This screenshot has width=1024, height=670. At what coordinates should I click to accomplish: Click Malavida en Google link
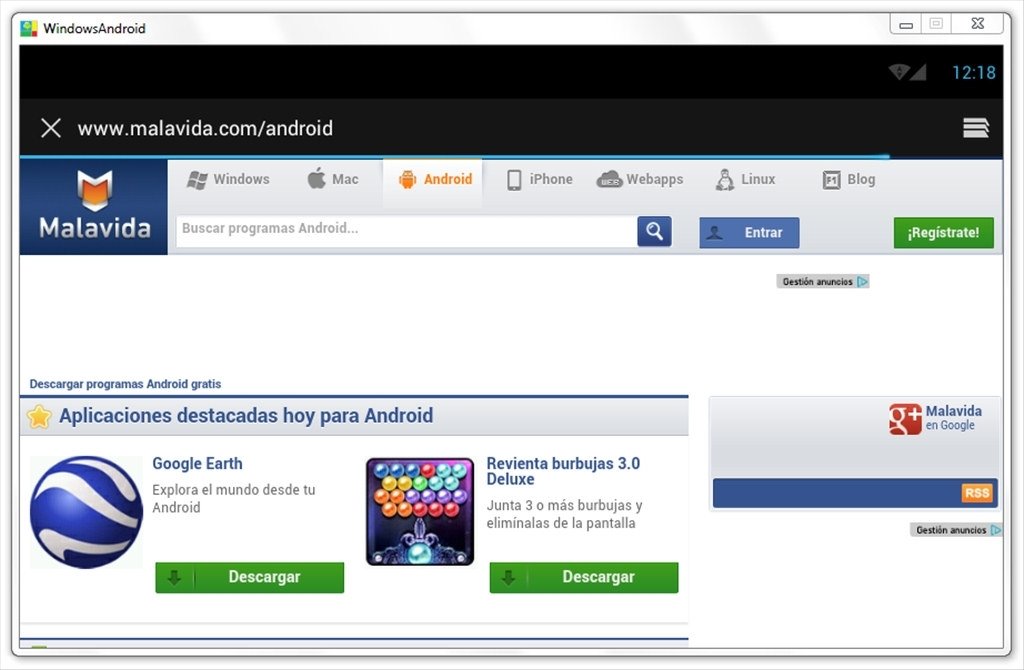(x=953, y=418)
